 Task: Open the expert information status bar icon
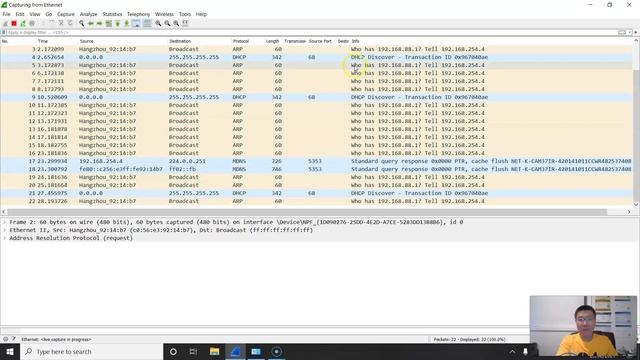(5, 339)
